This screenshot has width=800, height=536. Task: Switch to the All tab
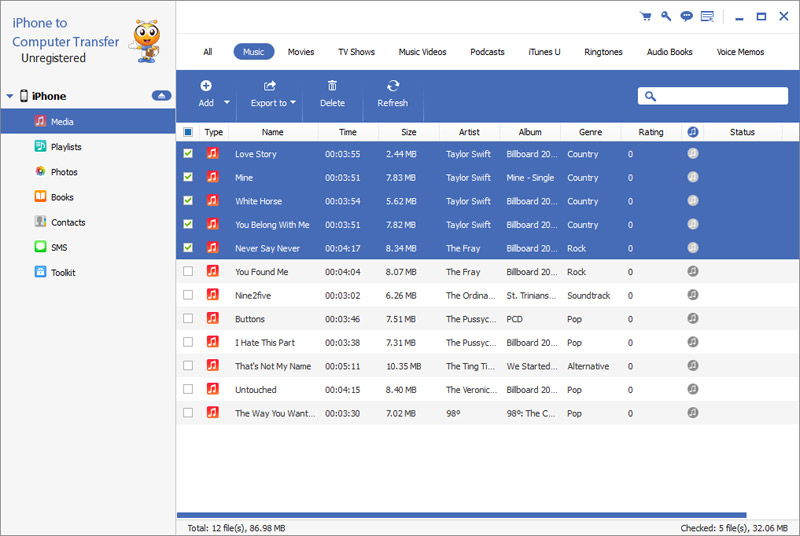tap(208, 52)
